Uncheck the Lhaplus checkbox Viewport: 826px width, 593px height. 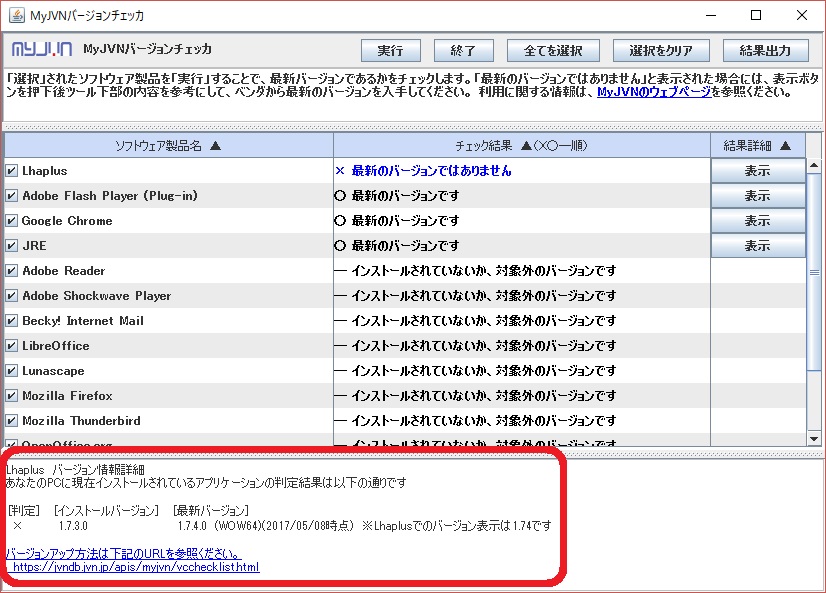point(12,171)
